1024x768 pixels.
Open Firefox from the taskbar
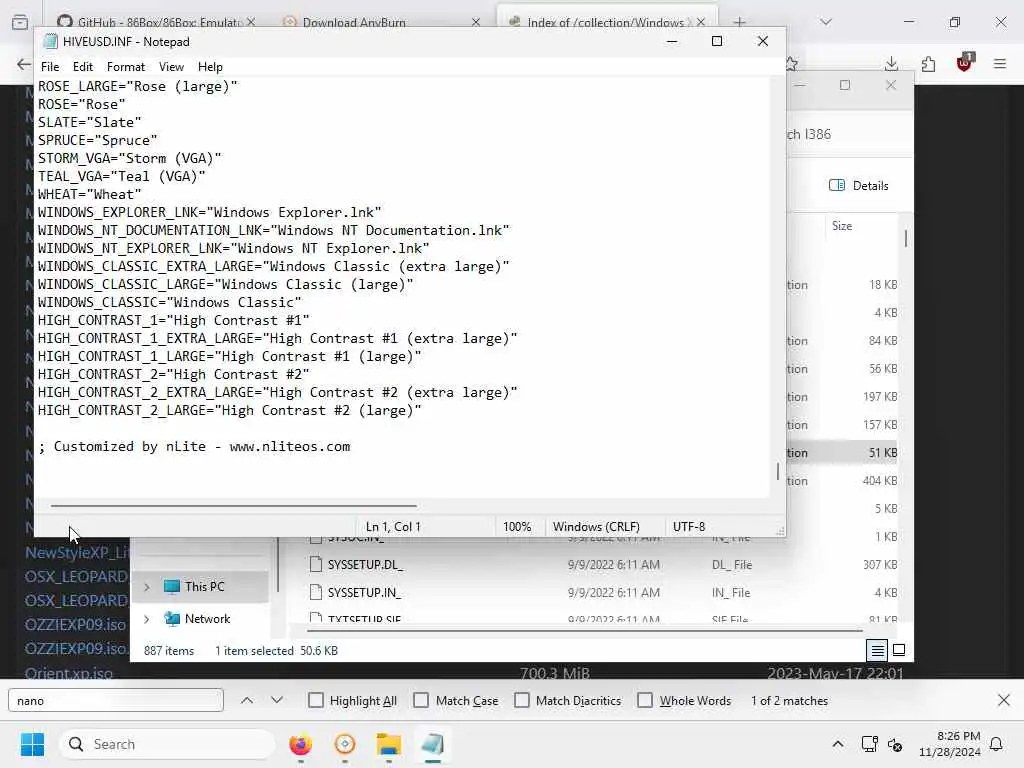click(300, 744)
